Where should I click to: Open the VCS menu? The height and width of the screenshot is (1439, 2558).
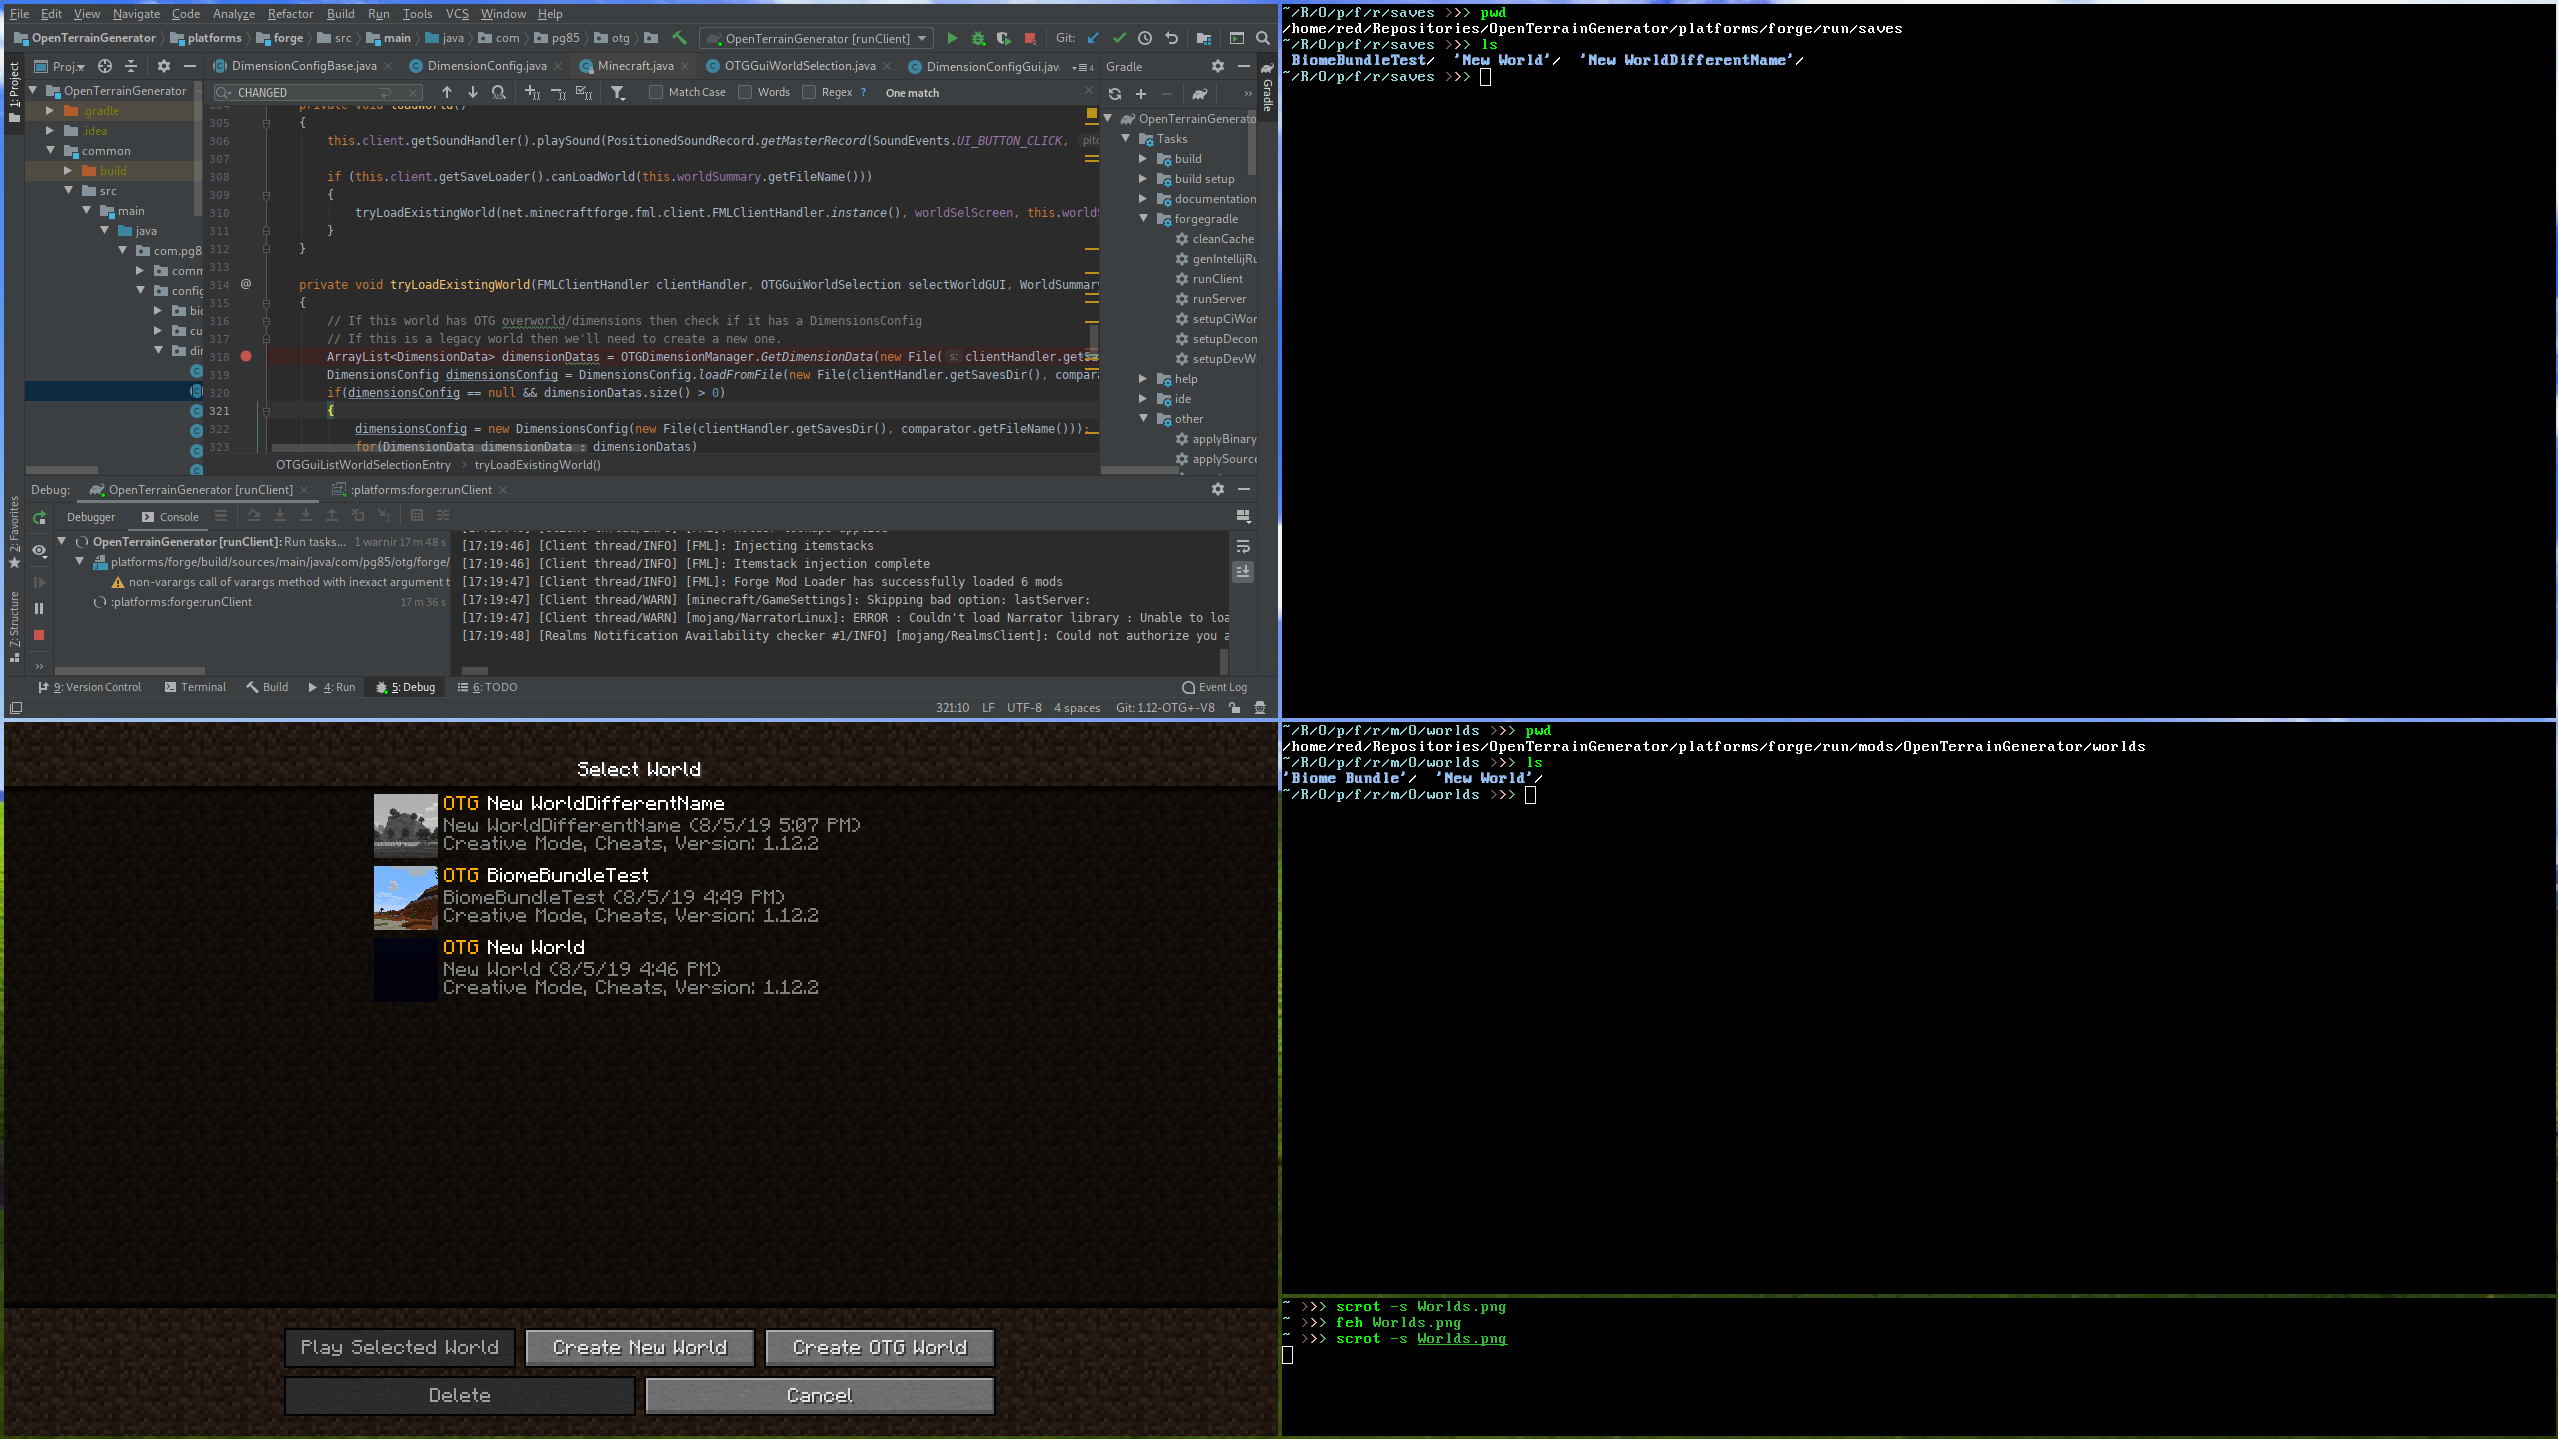(456, 13)
